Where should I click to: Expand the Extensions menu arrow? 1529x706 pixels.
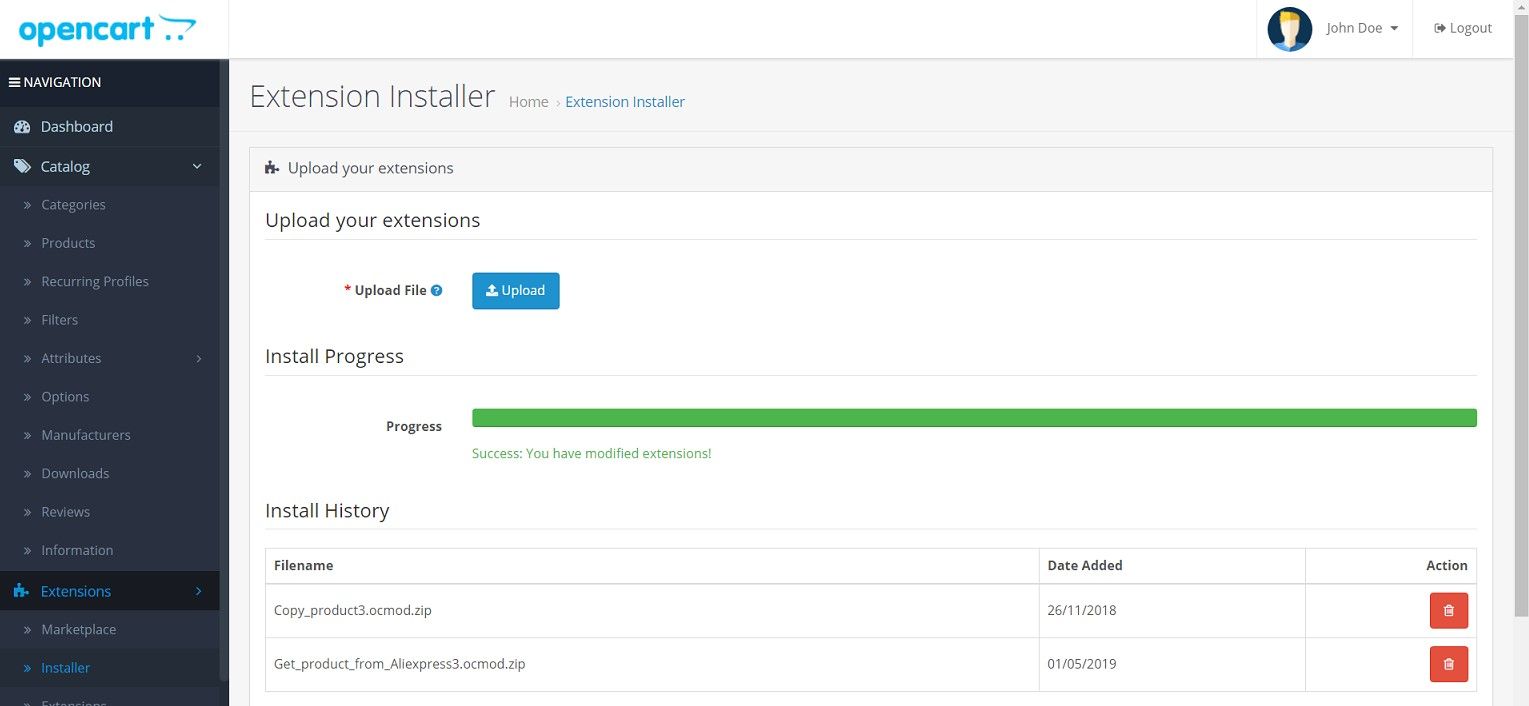(x=198, y=592)
